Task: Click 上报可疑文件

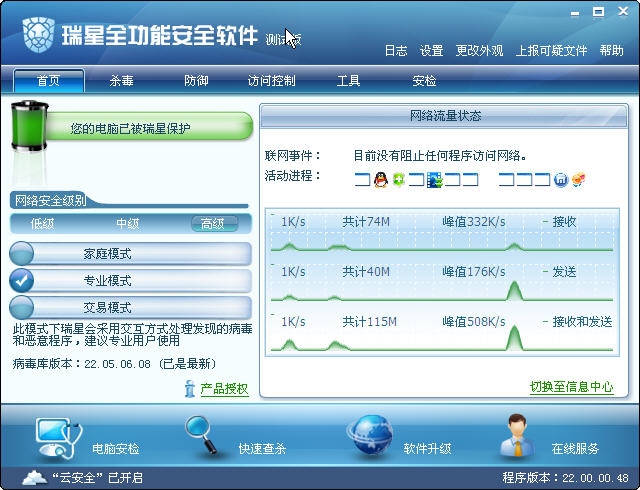Action: [551, 51]
